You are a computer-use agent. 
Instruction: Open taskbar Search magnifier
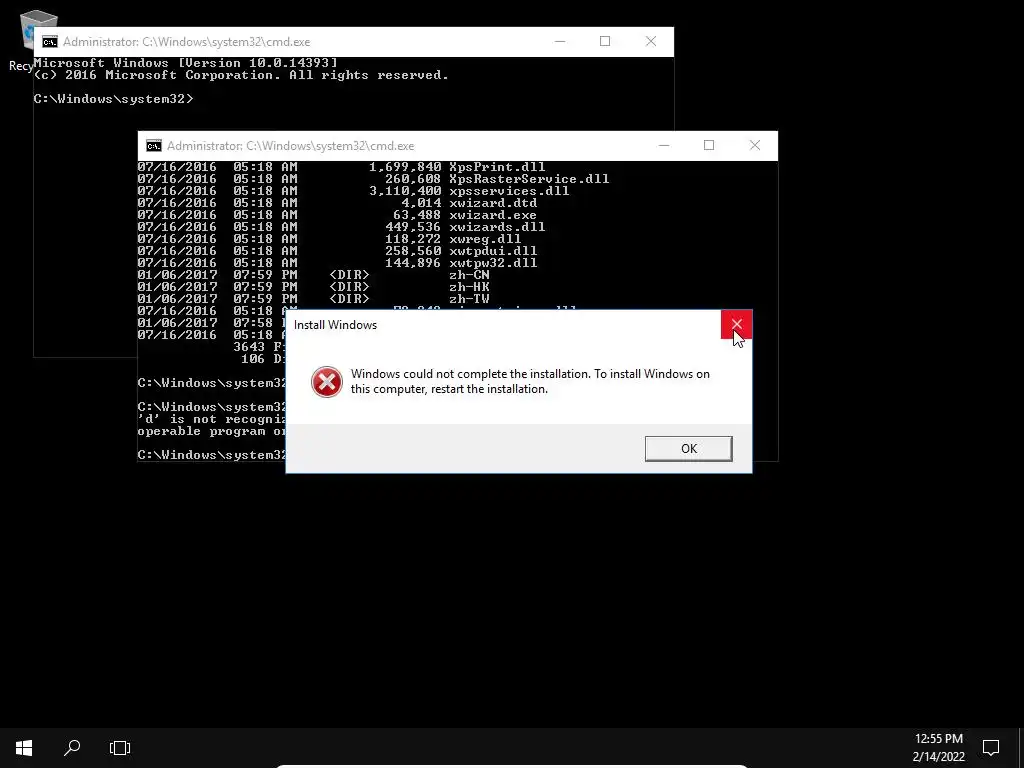pos(72,748)
